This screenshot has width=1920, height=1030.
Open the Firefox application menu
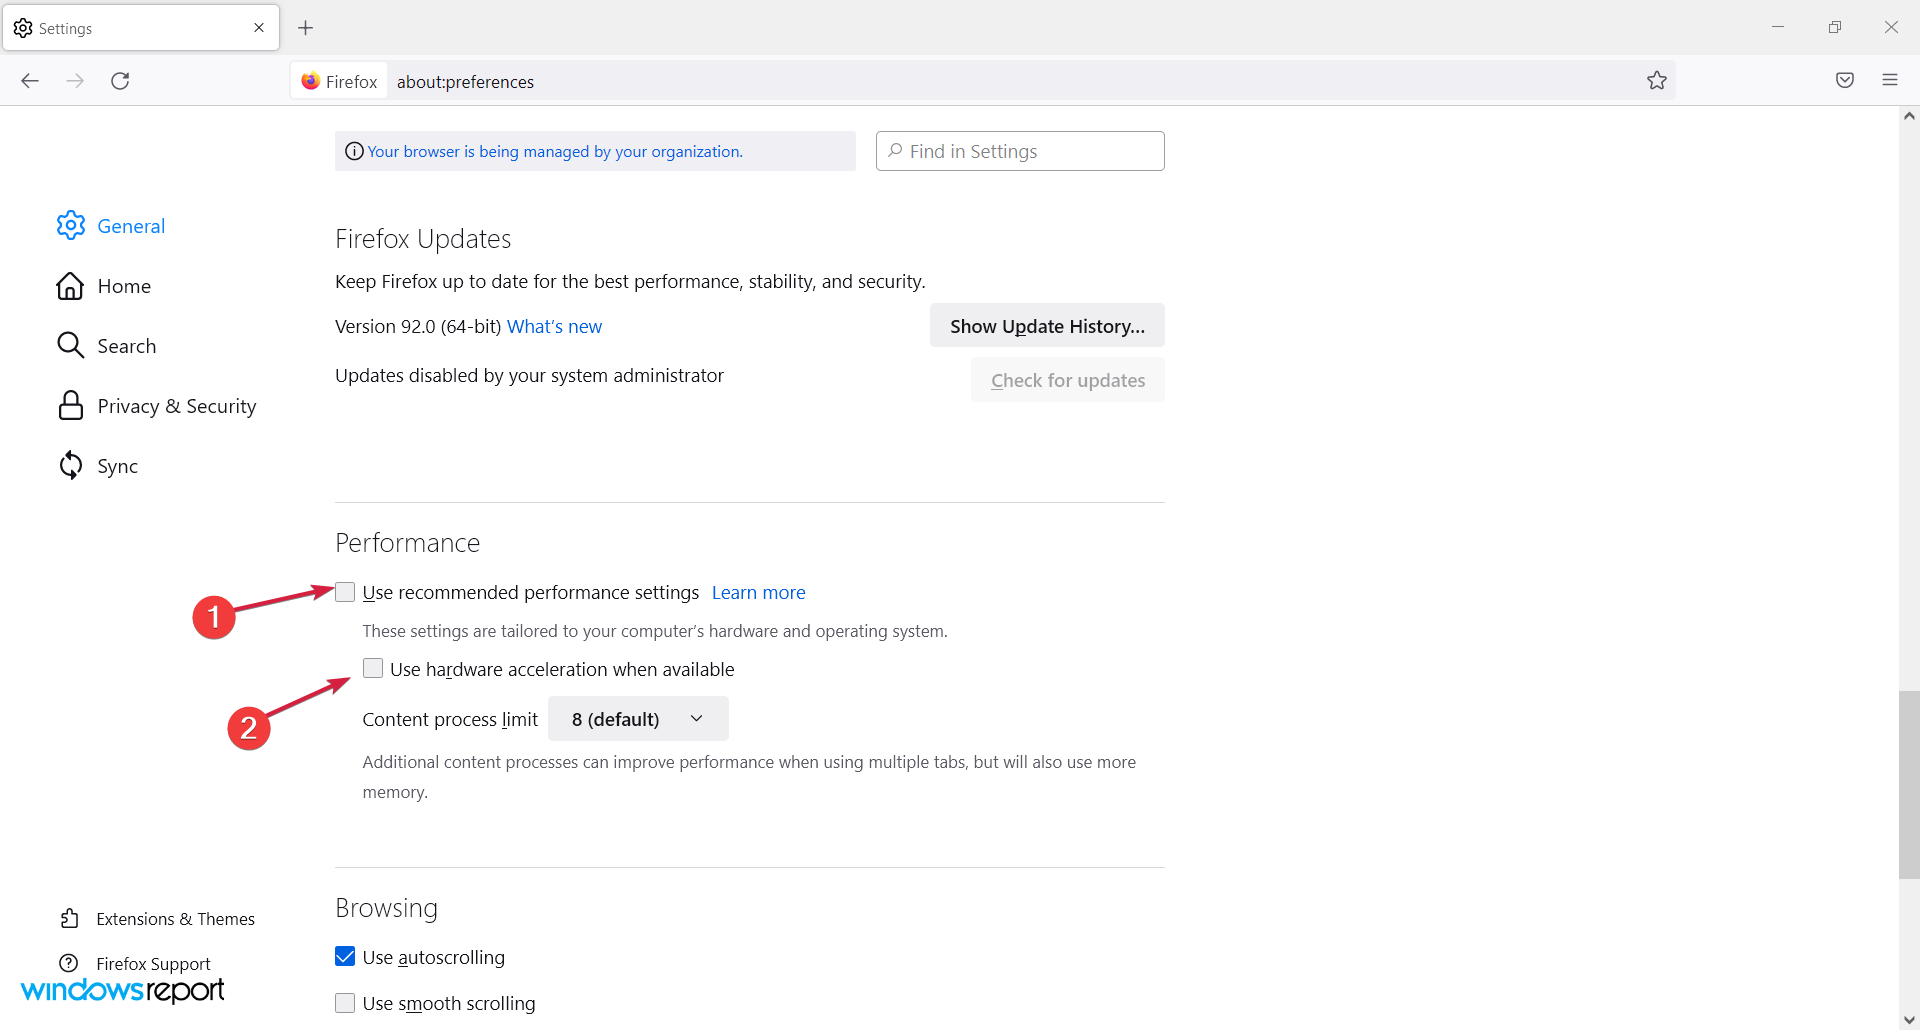(x=1890, y=81)
